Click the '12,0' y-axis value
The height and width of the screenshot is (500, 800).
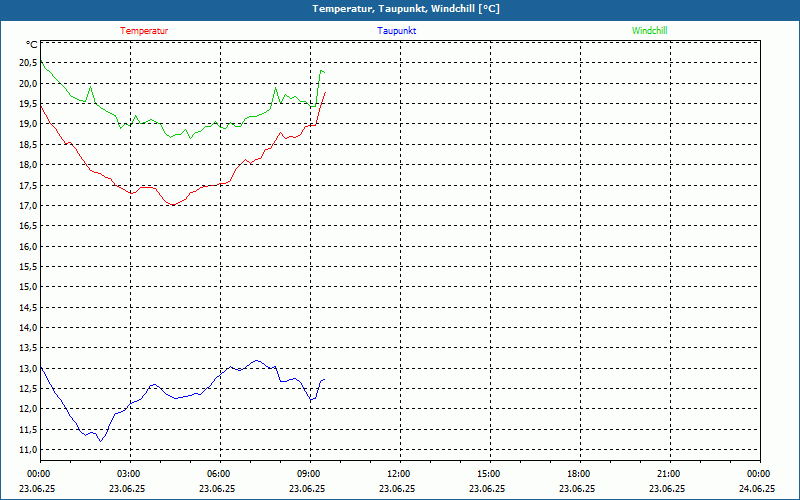29,409
